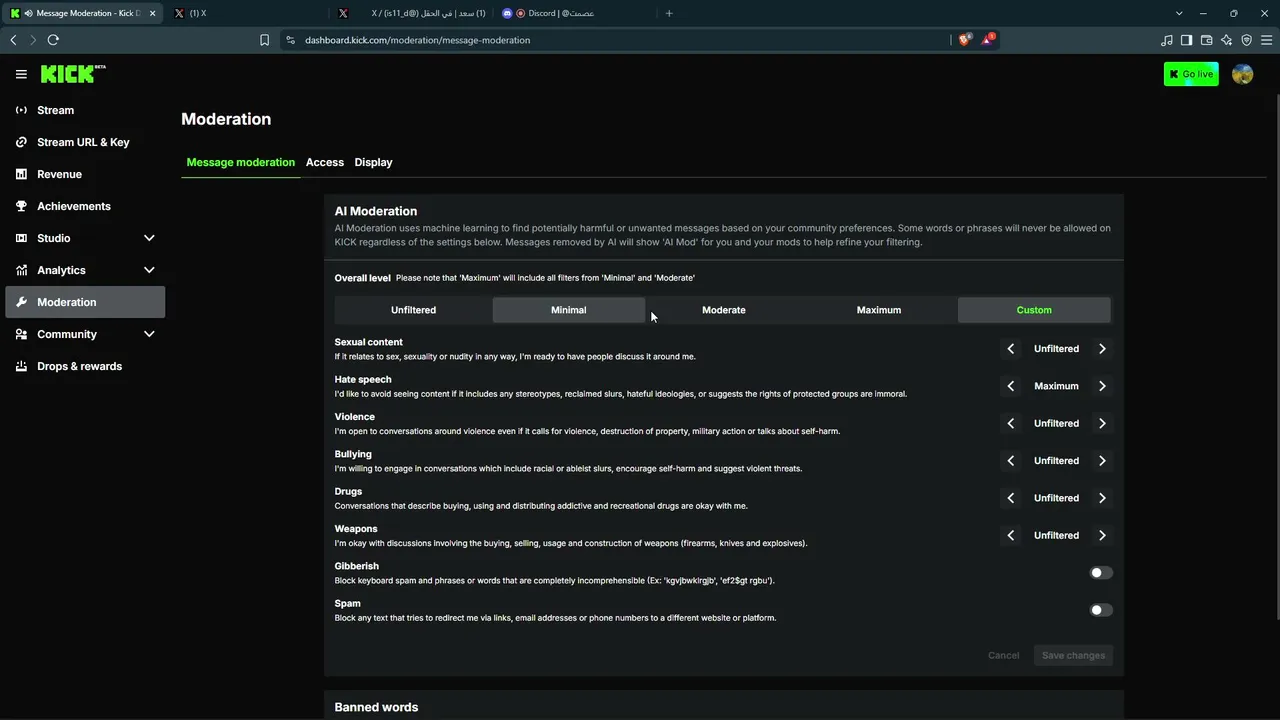Image resolution: width=1280 pixels, height=720 pixels.
Task: Go back in browser history
Action: tap(13, 40)
